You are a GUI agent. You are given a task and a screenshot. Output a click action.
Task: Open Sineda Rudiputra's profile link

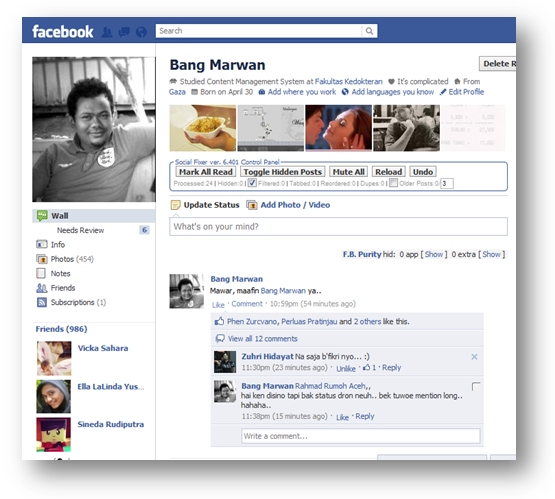tap(110, 424)
